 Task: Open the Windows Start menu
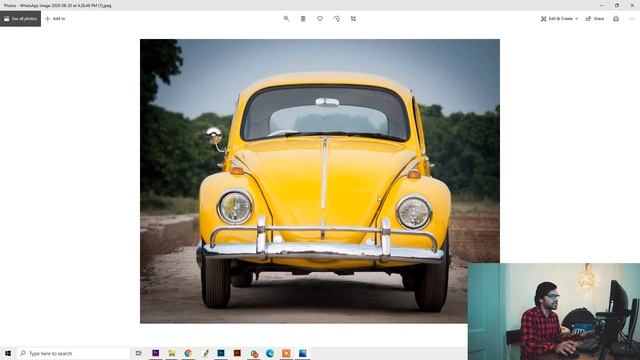8,353
